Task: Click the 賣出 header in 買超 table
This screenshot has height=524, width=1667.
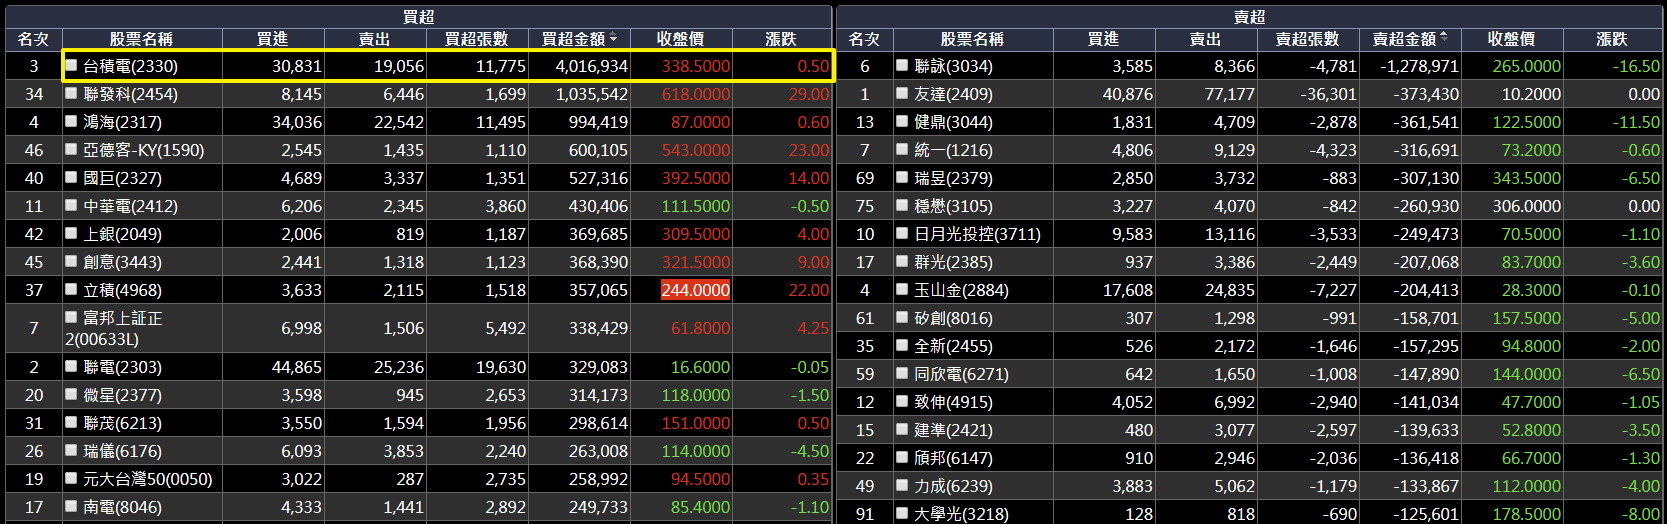Action: pos(374,39)
